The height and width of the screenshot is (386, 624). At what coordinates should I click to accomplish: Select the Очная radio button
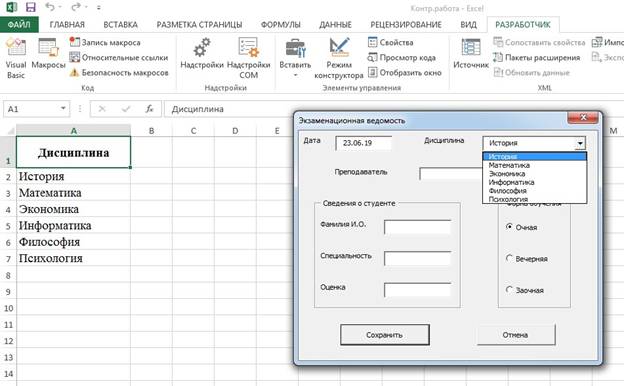[x=509, y=227]
